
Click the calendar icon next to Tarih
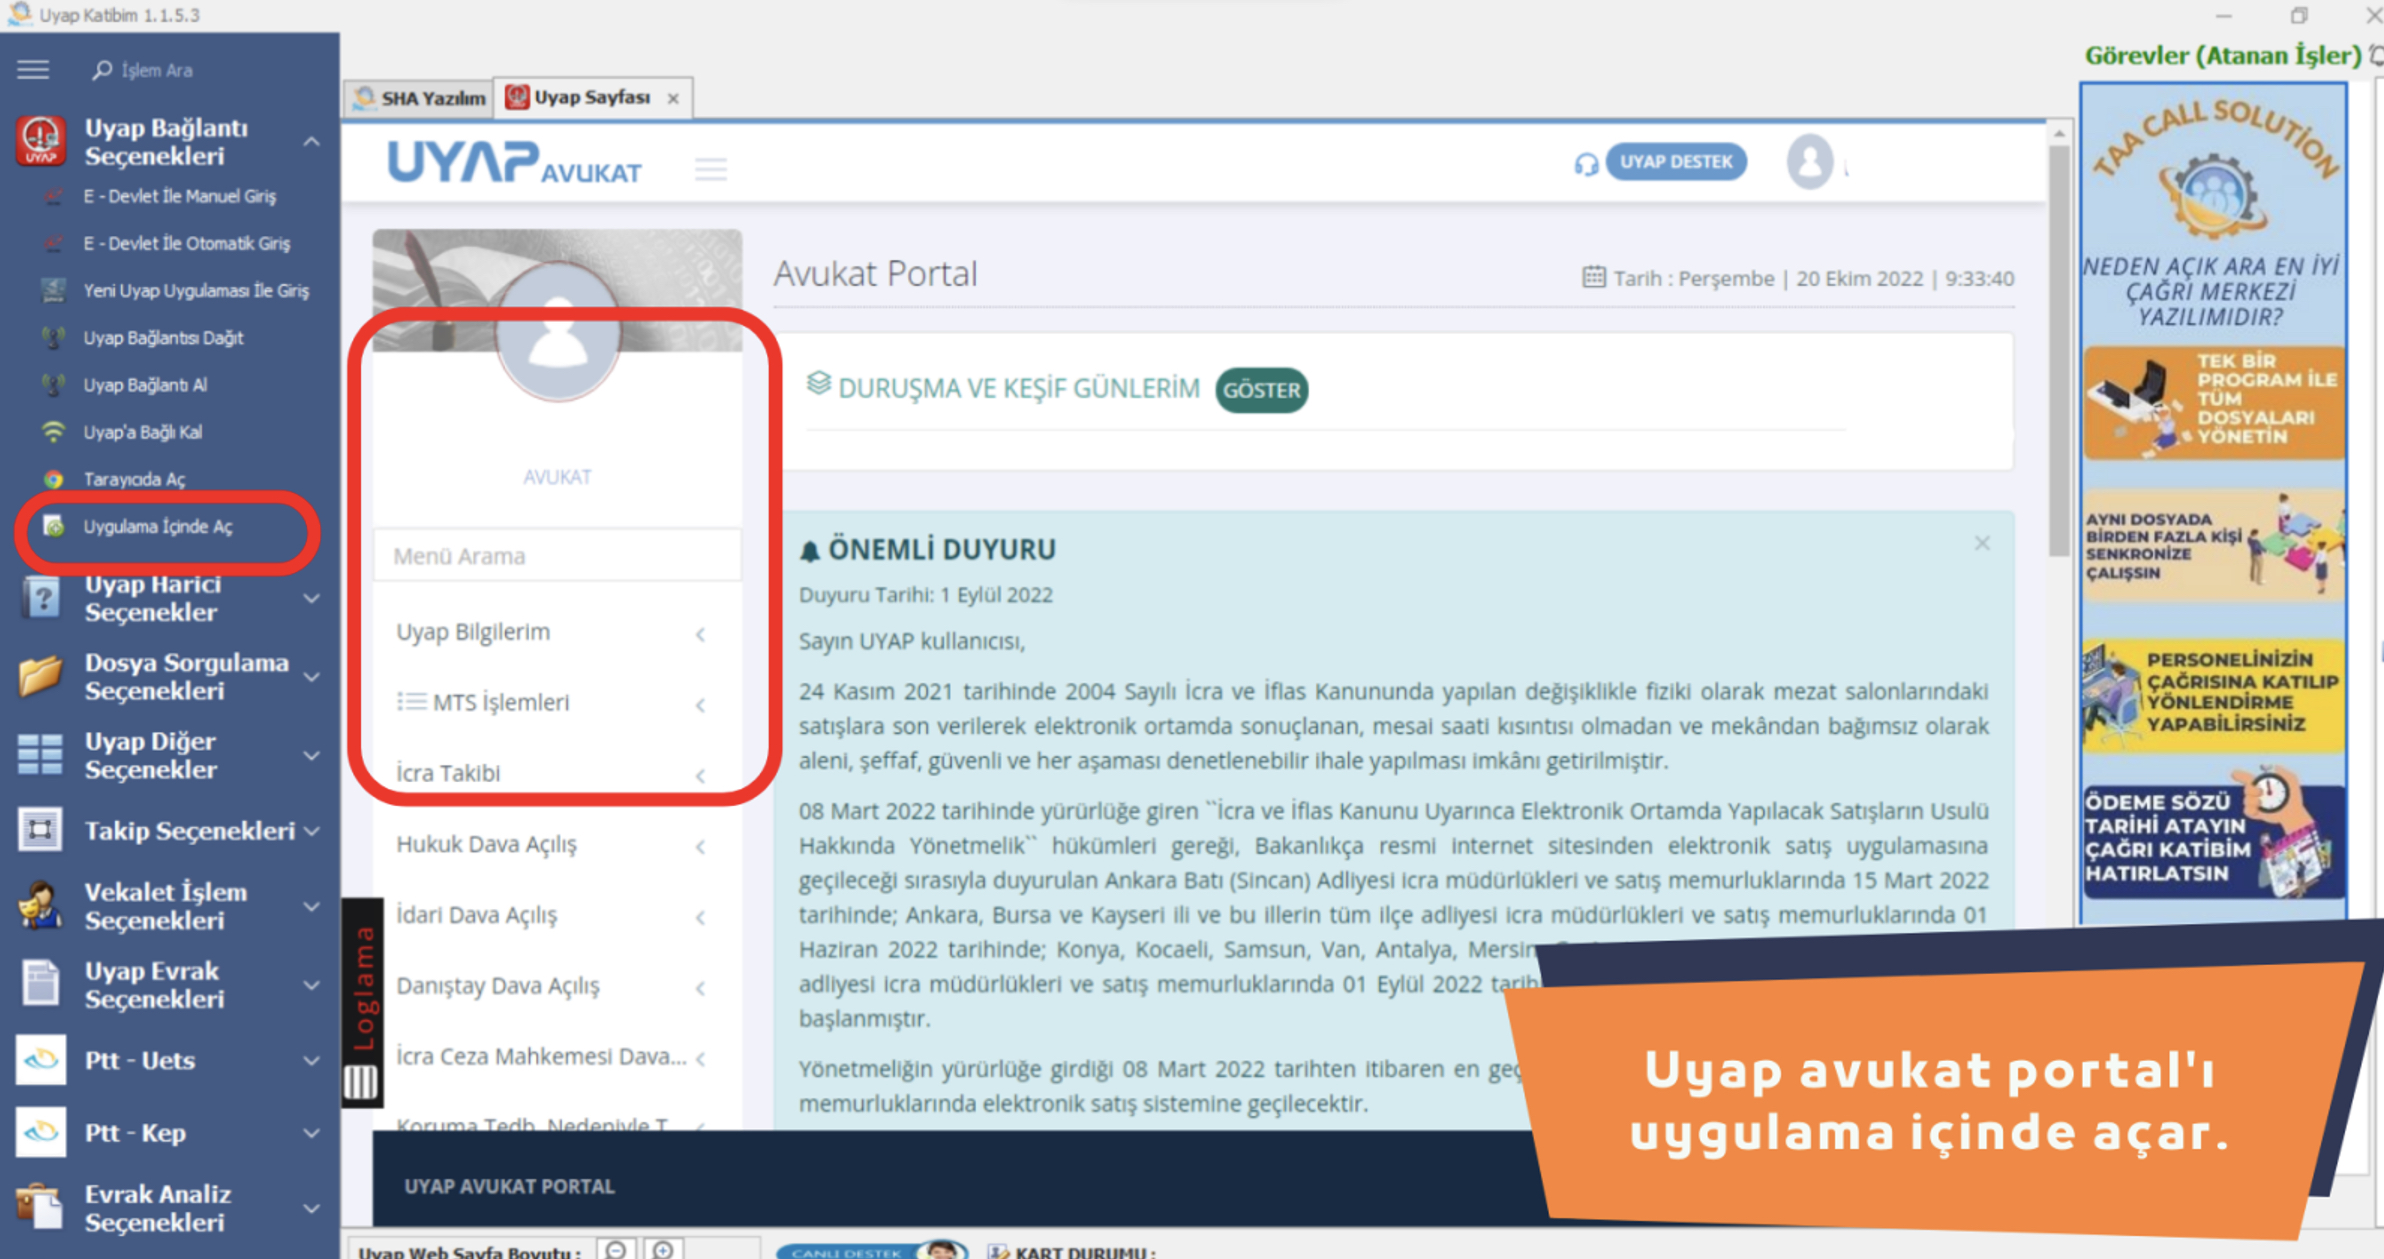(1594, 277)
